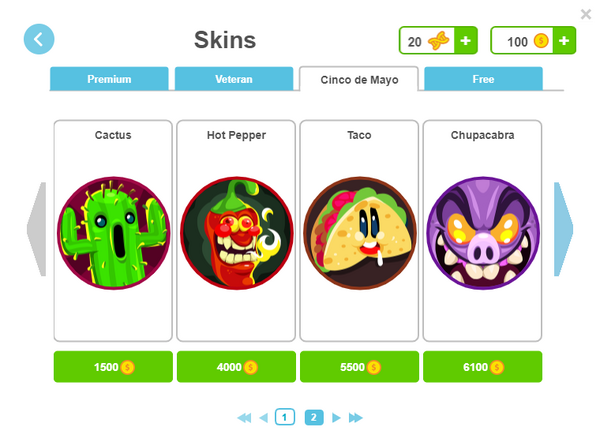Purchase Chupacabra for 6100 coins
Viewport: 600px width, 442px height.
(x=483, y=367)
